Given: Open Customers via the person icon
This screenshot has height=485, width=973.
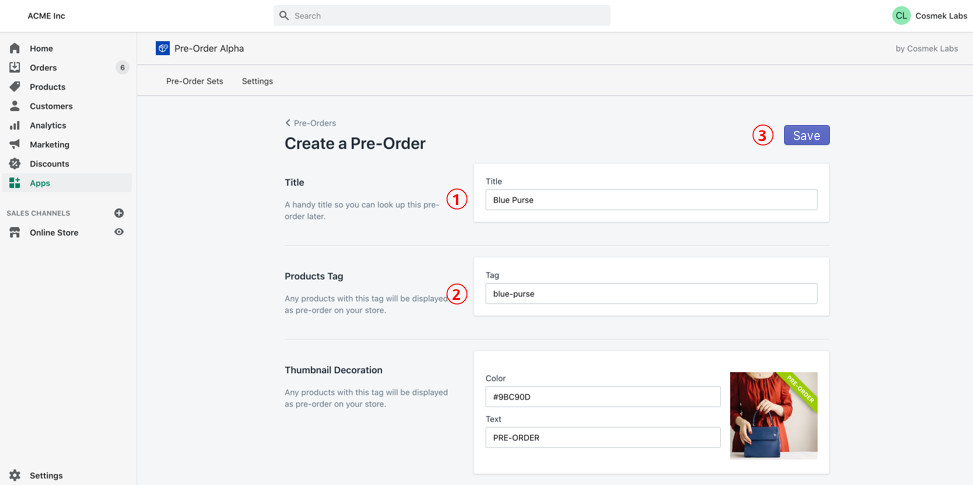Looking at the screenshot, I should 15,106.
